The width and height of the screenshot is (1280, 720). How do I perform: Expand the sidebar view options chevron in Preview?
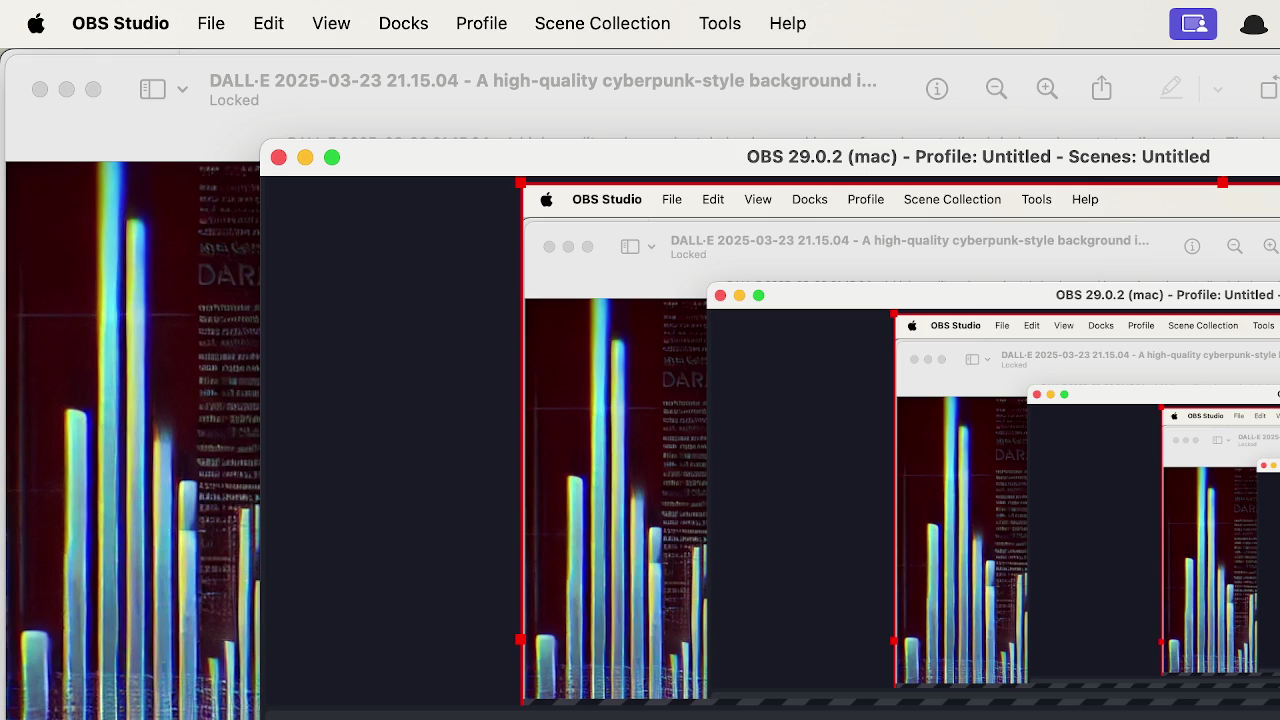point(182,90)
